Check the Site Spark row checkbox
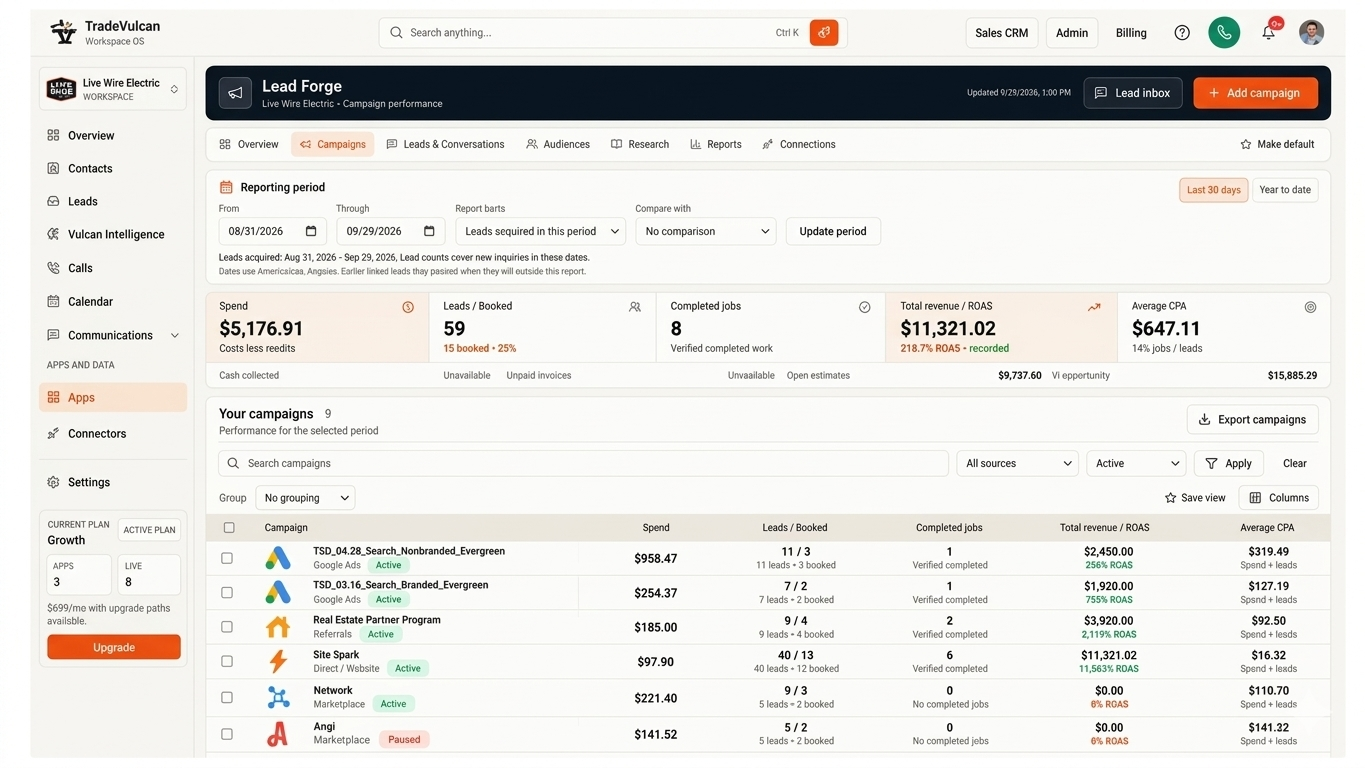The height and width of the screenshot is (768, 1365). 227,661
